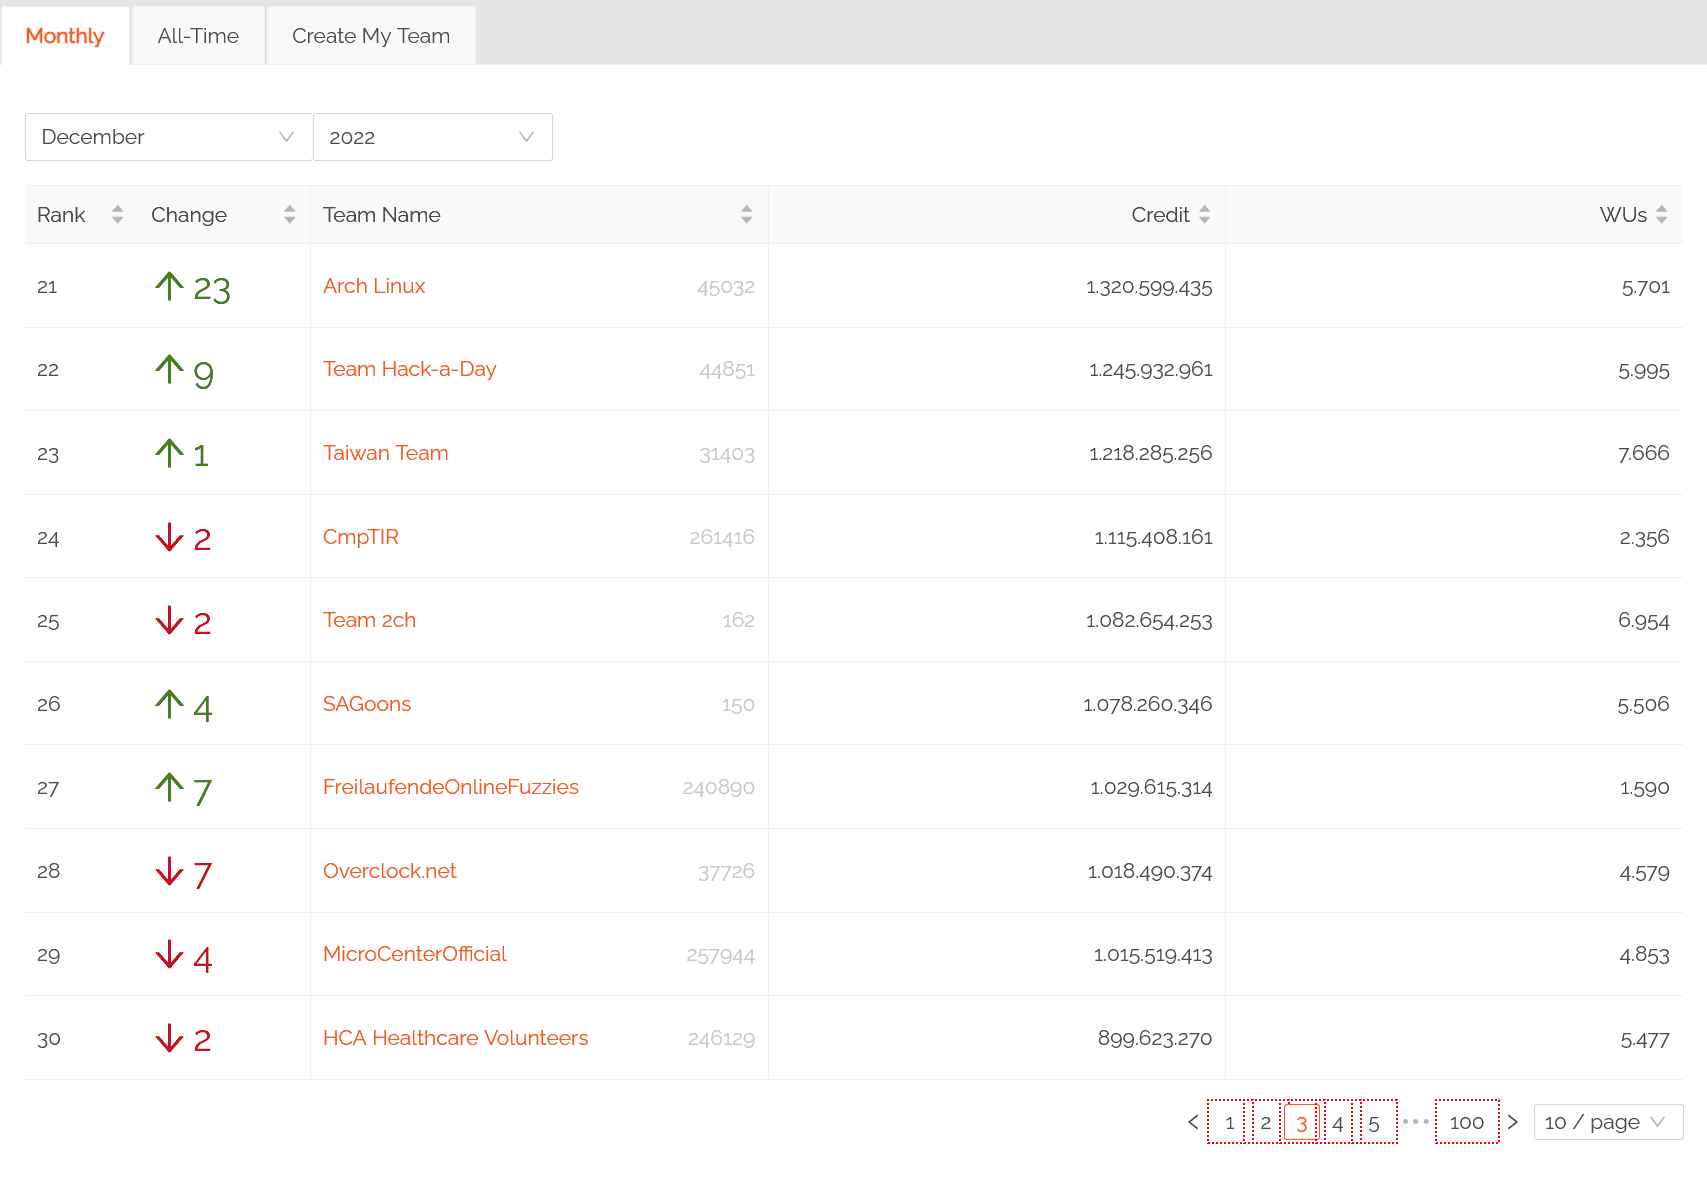Go to next page arrow
This screenshot has width=1707, height=1187.
pos(1513,1122)
